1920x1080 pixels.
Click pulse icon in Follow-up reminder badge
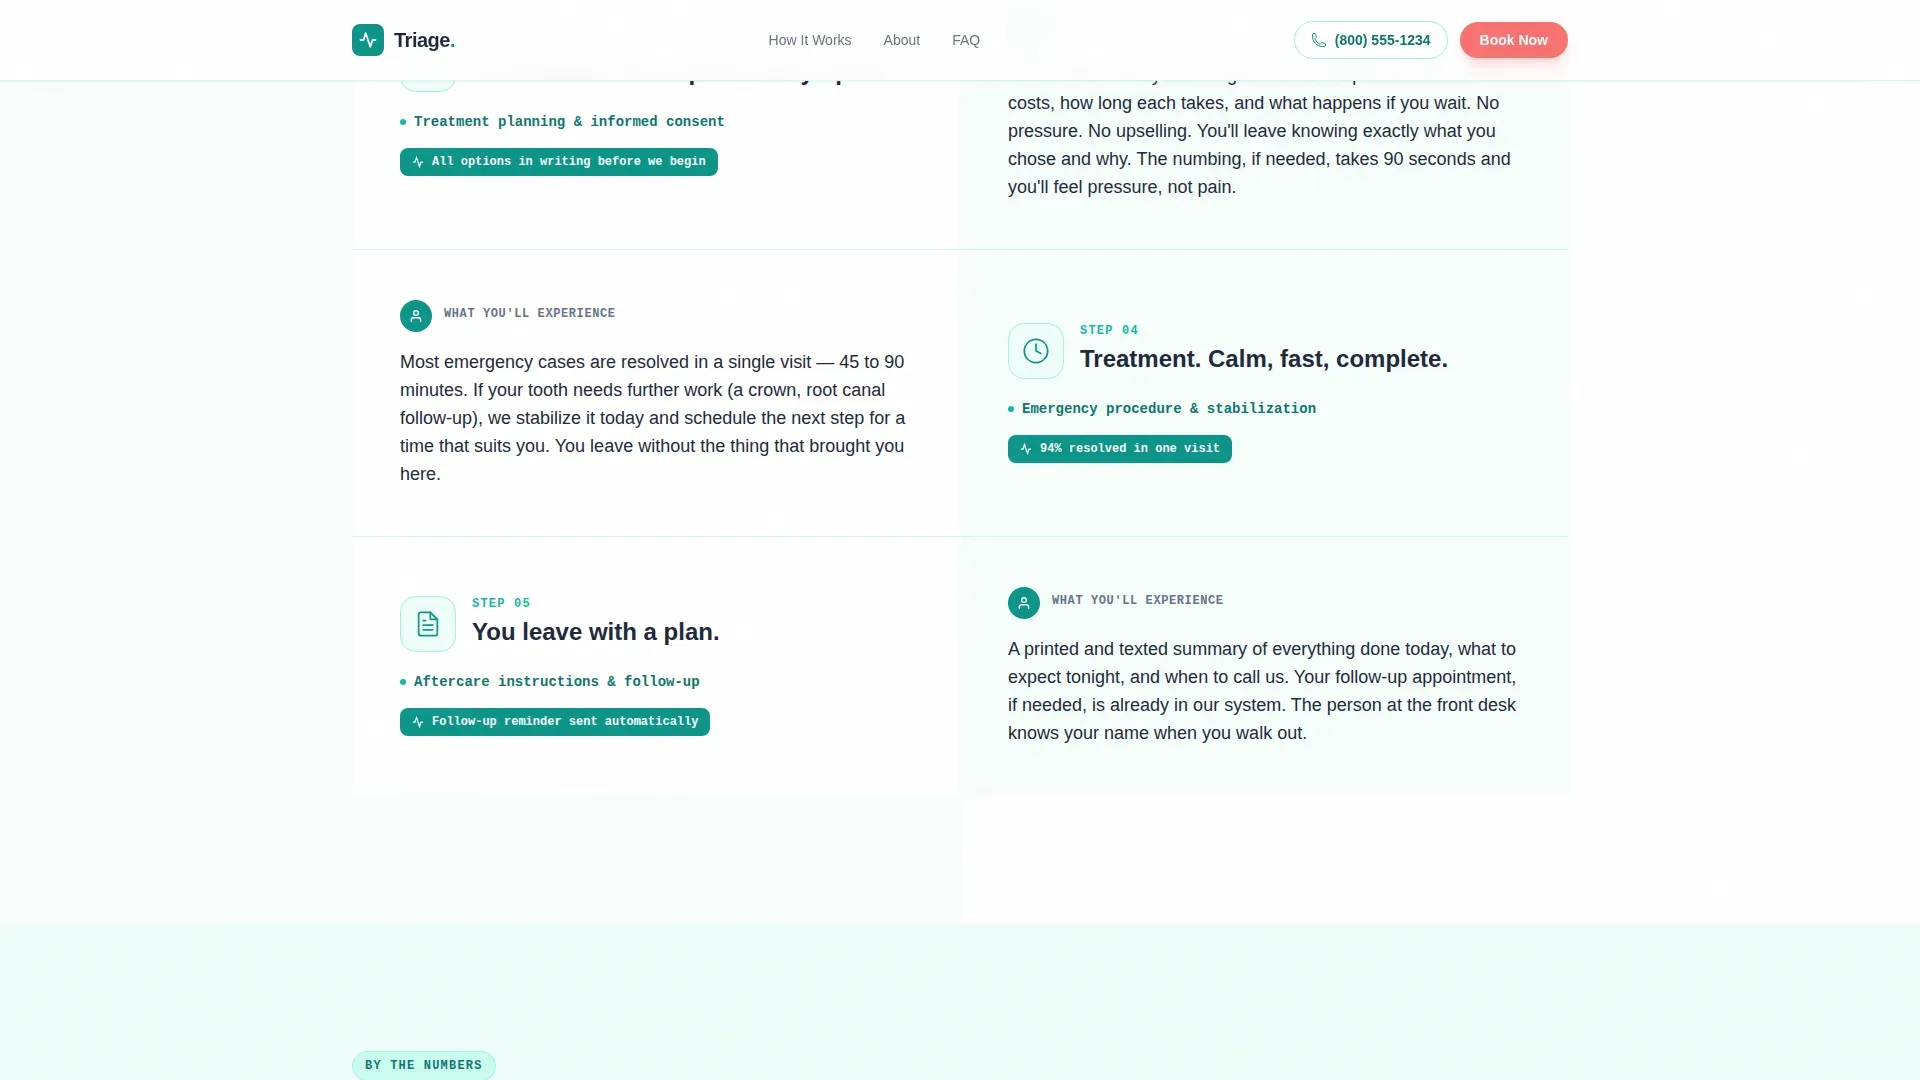(x=418, y=722)
